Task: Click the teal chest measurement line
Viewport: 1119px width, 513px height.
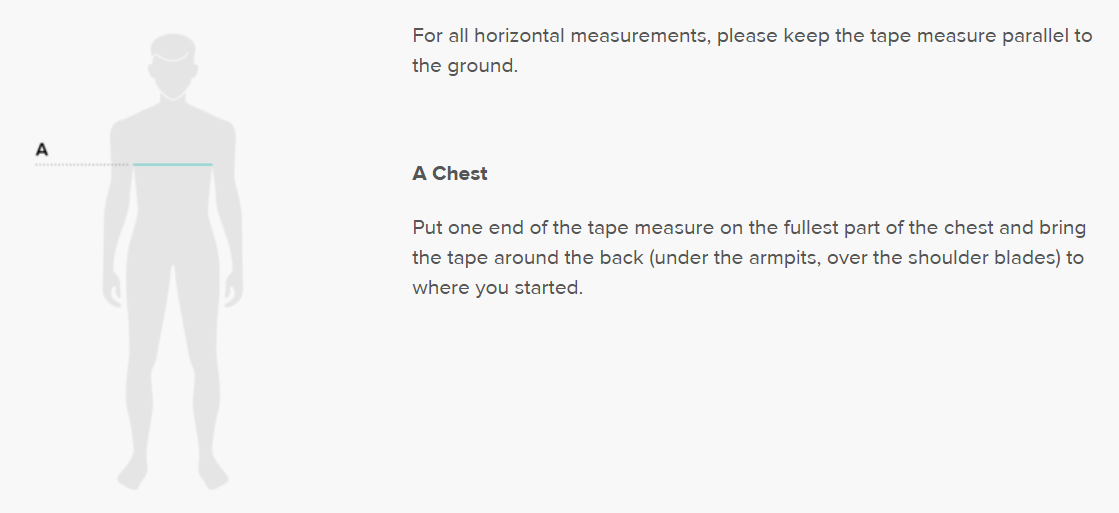Action: [172, 164]
